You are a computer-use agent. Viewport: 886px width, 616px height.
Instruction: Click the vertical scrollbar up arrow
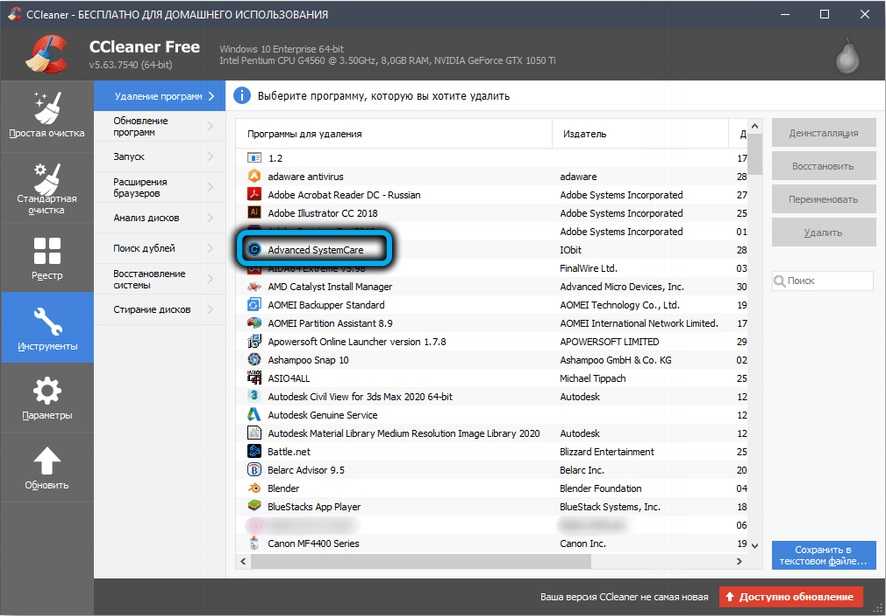(x=754, y=126)
